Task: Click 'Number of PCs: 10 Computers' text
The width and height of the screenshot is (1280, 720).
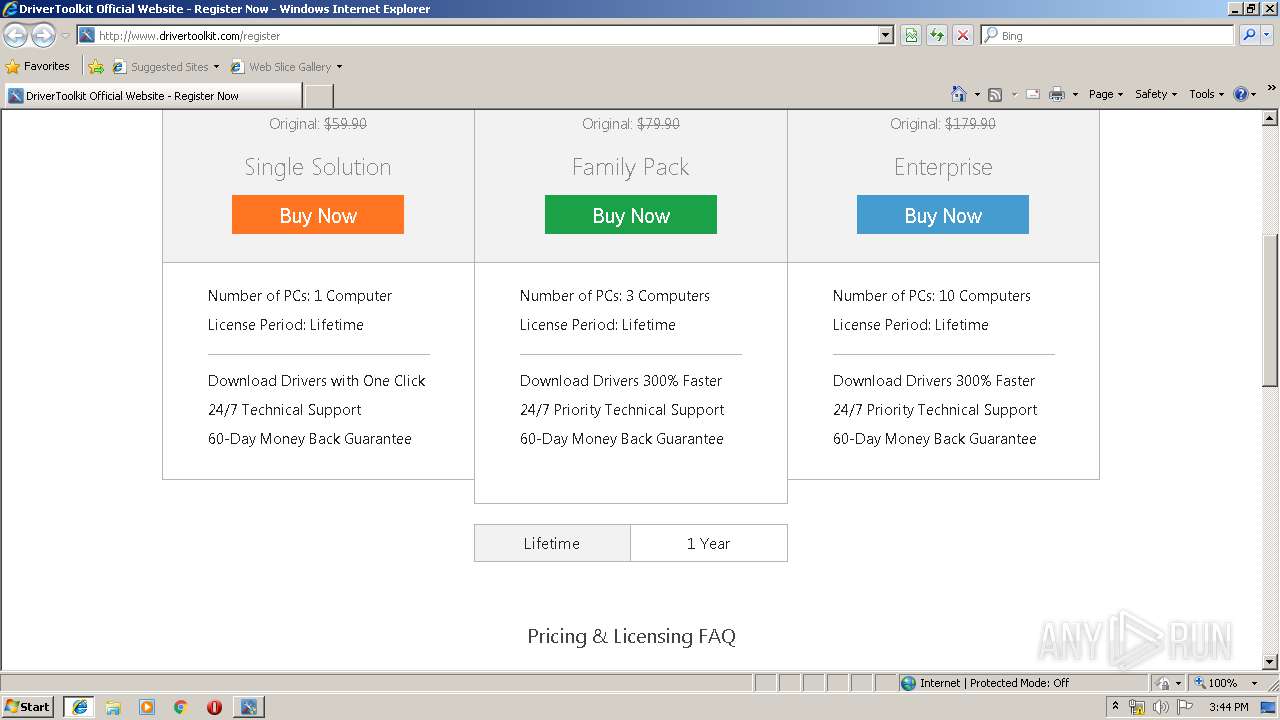Action: 932,296
